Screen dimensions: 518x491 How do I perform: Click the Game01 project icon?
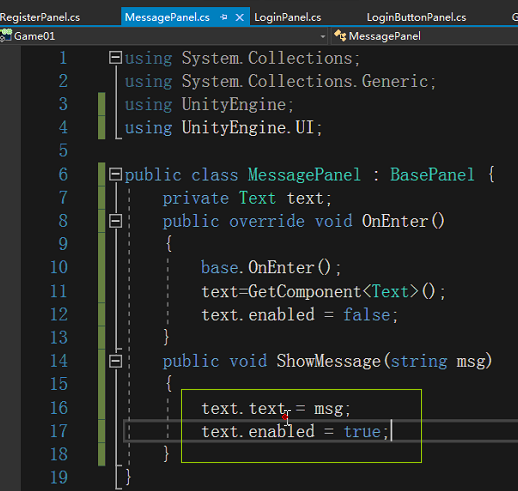tap(6, 35)
